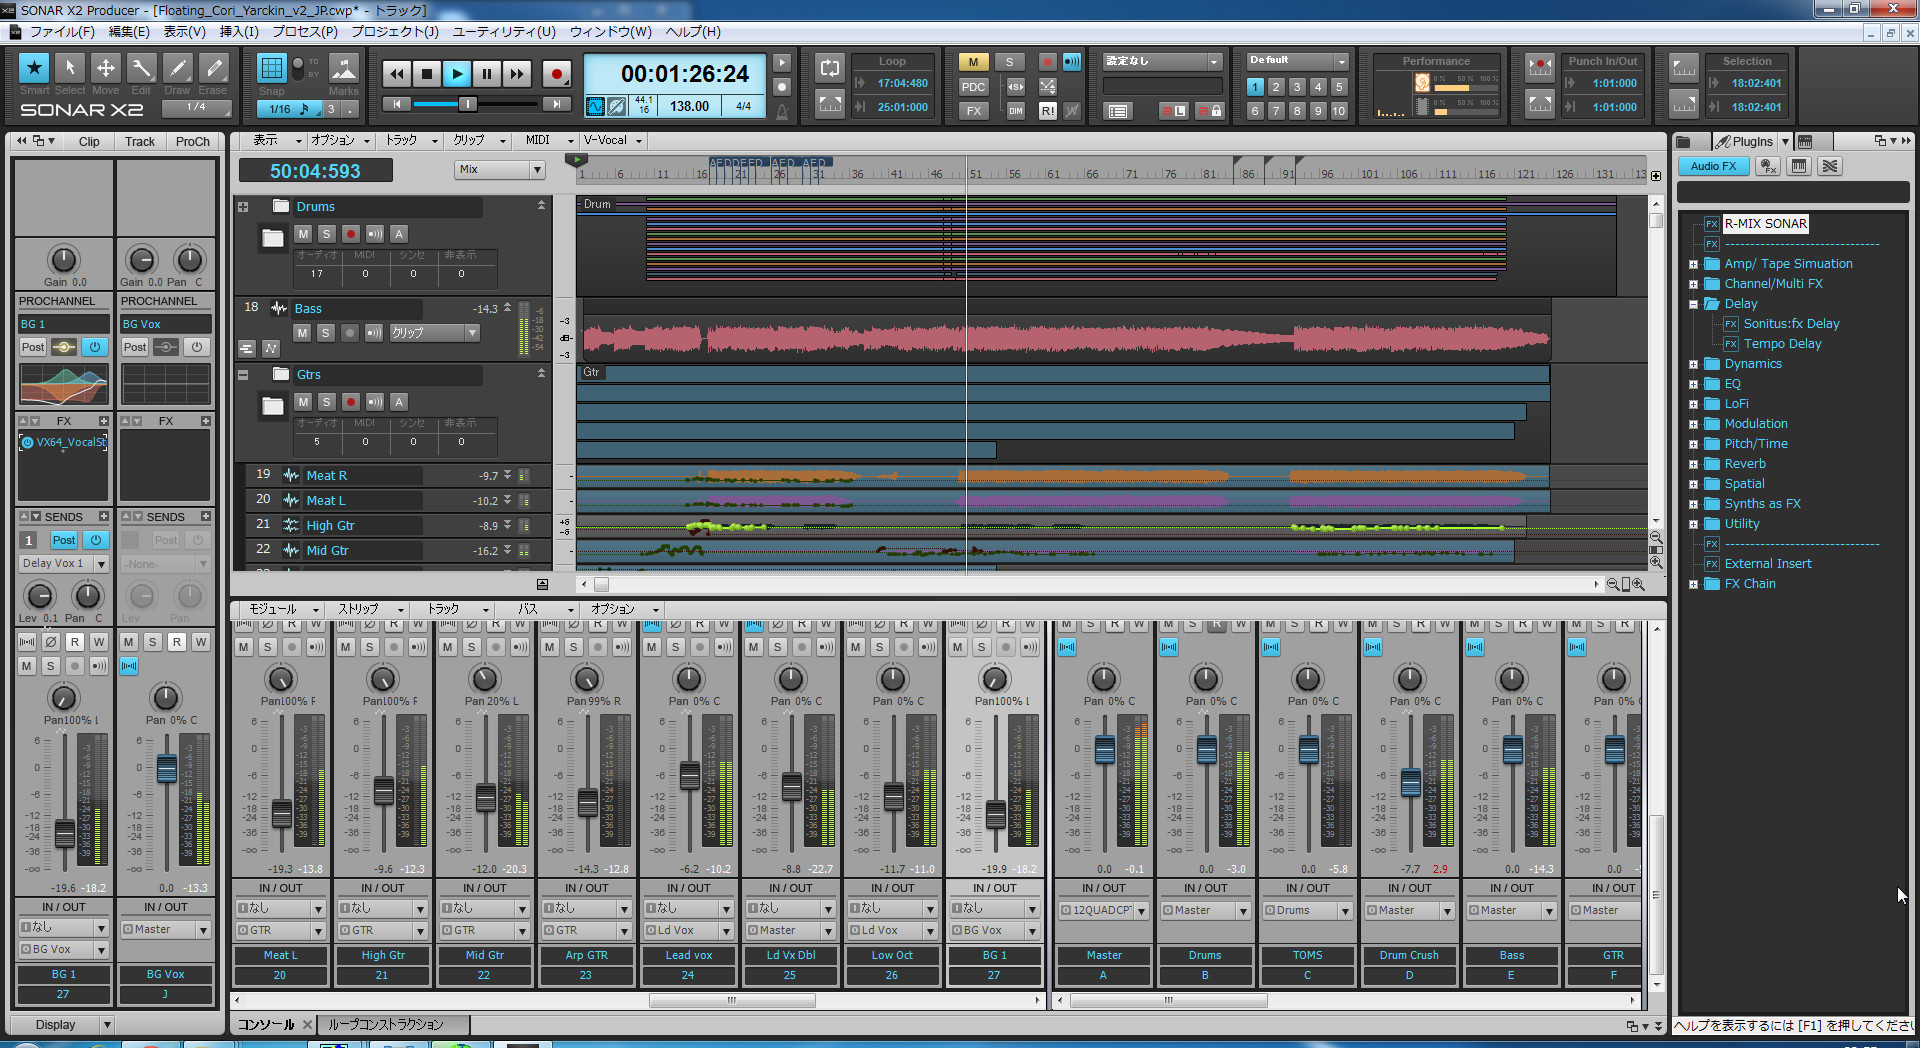
Task: Click the ProCh inspector tab button
Action: pos(192,141)
